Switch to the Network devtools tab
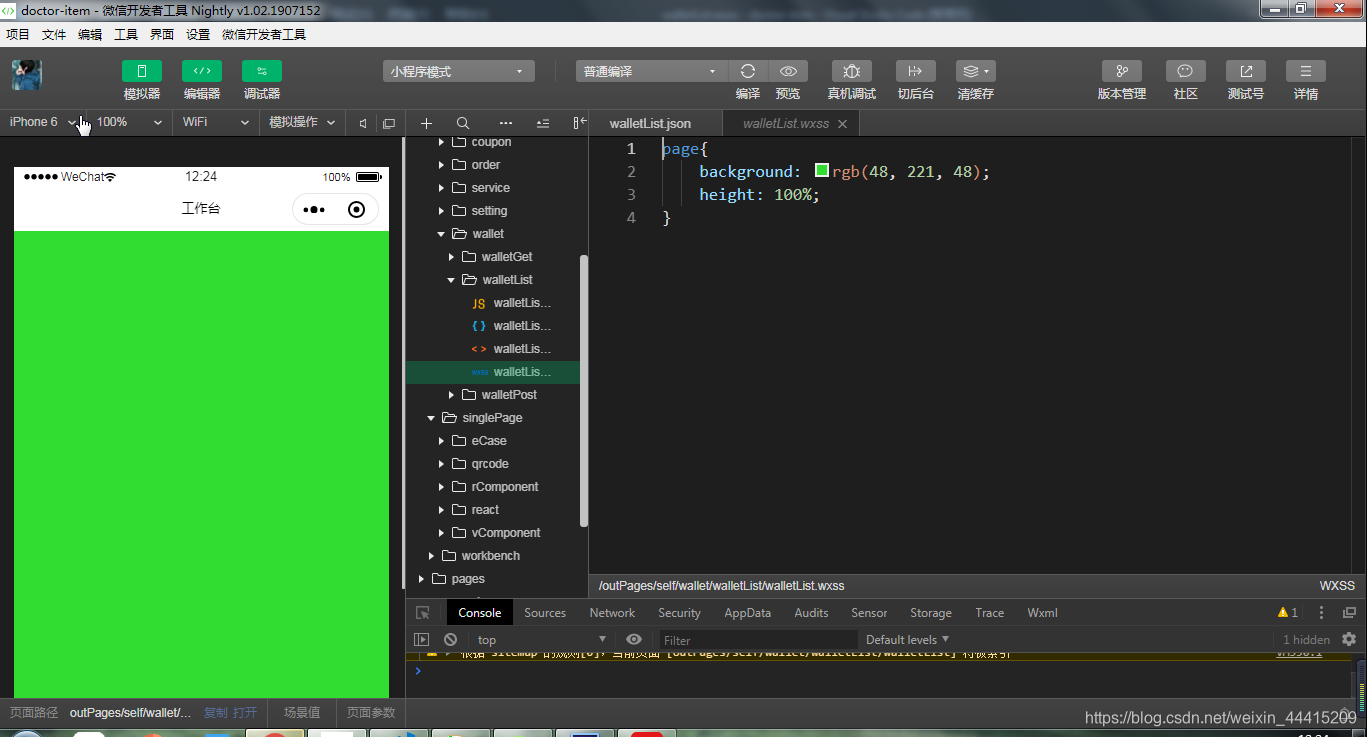The height and width of the screenshot is (737, 1367). (612, 613)
